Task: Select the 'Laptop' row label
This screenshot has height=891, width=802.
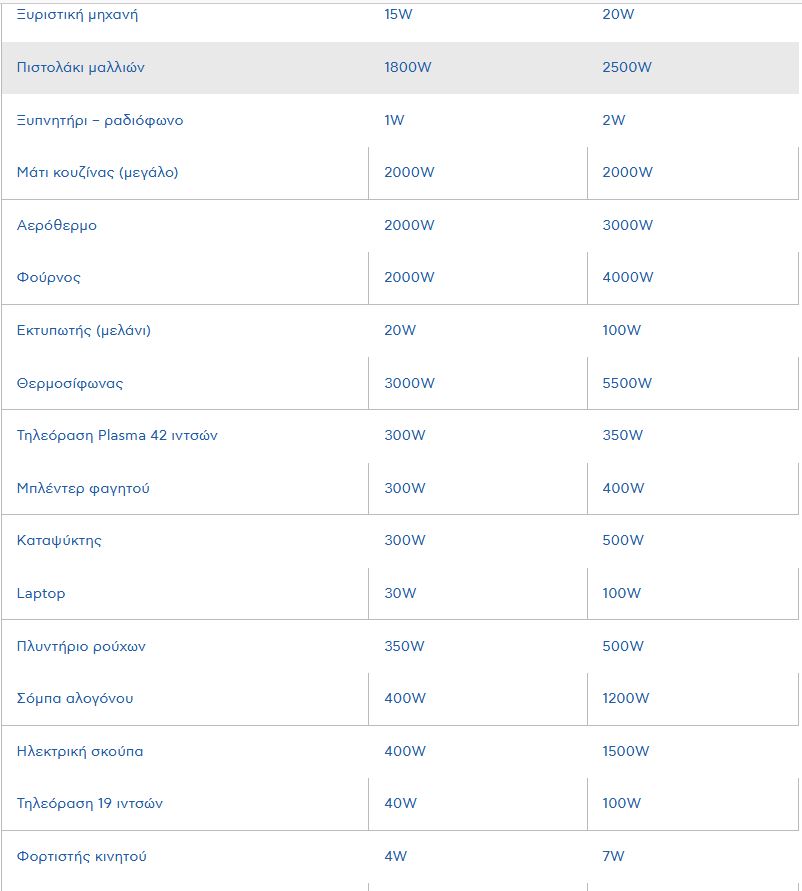Action: 41,594
